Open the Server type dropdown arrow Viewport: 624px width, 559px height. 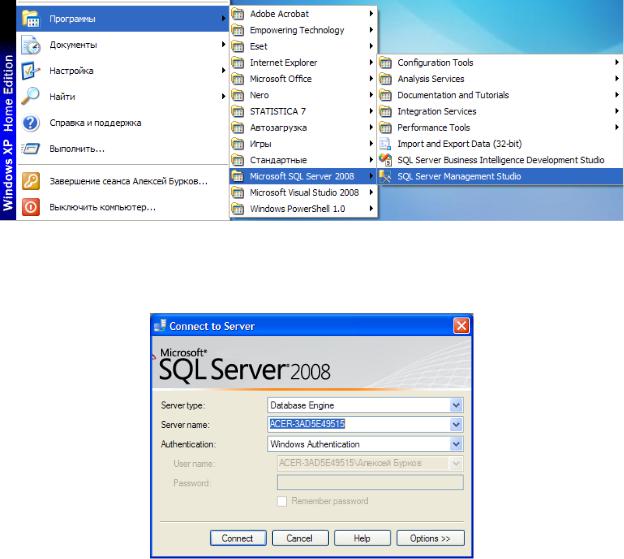(x=456, y=405)
